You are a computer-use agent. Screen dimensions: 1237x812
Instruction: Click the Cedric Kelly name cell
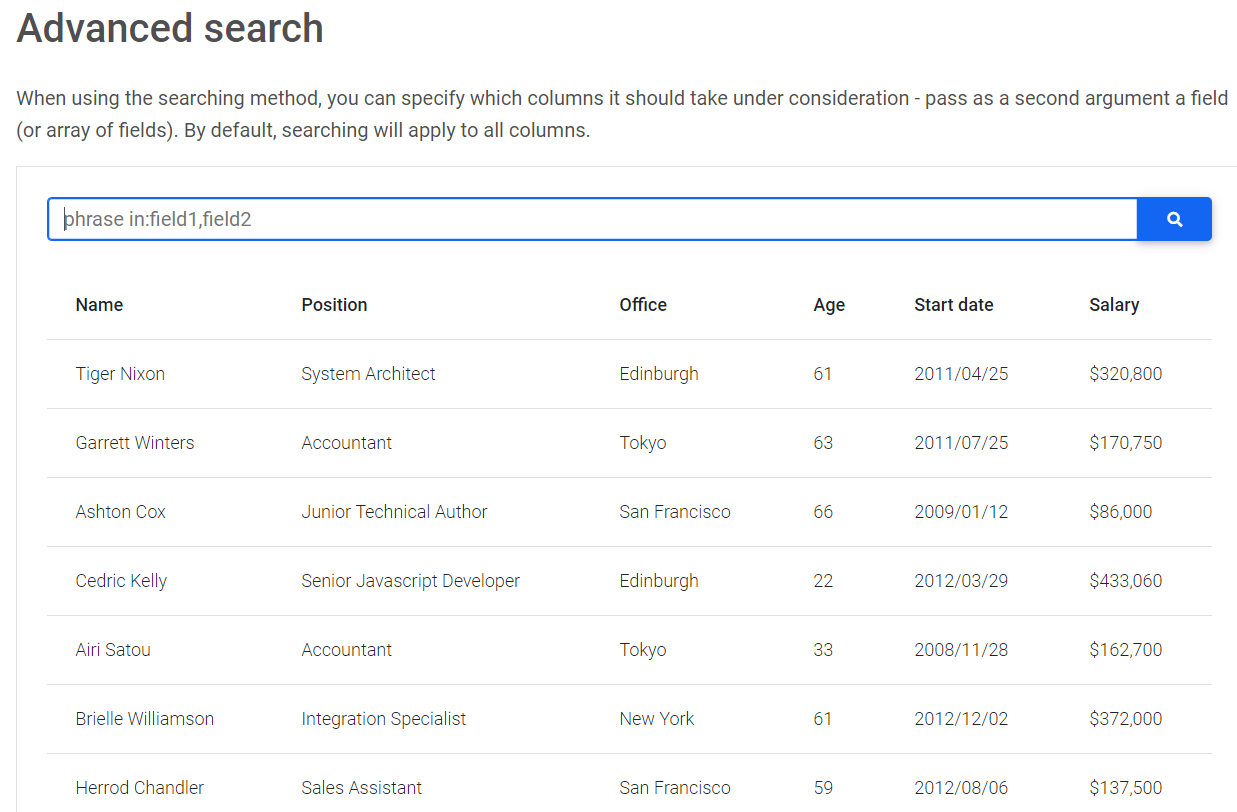[x=121, y=581]
